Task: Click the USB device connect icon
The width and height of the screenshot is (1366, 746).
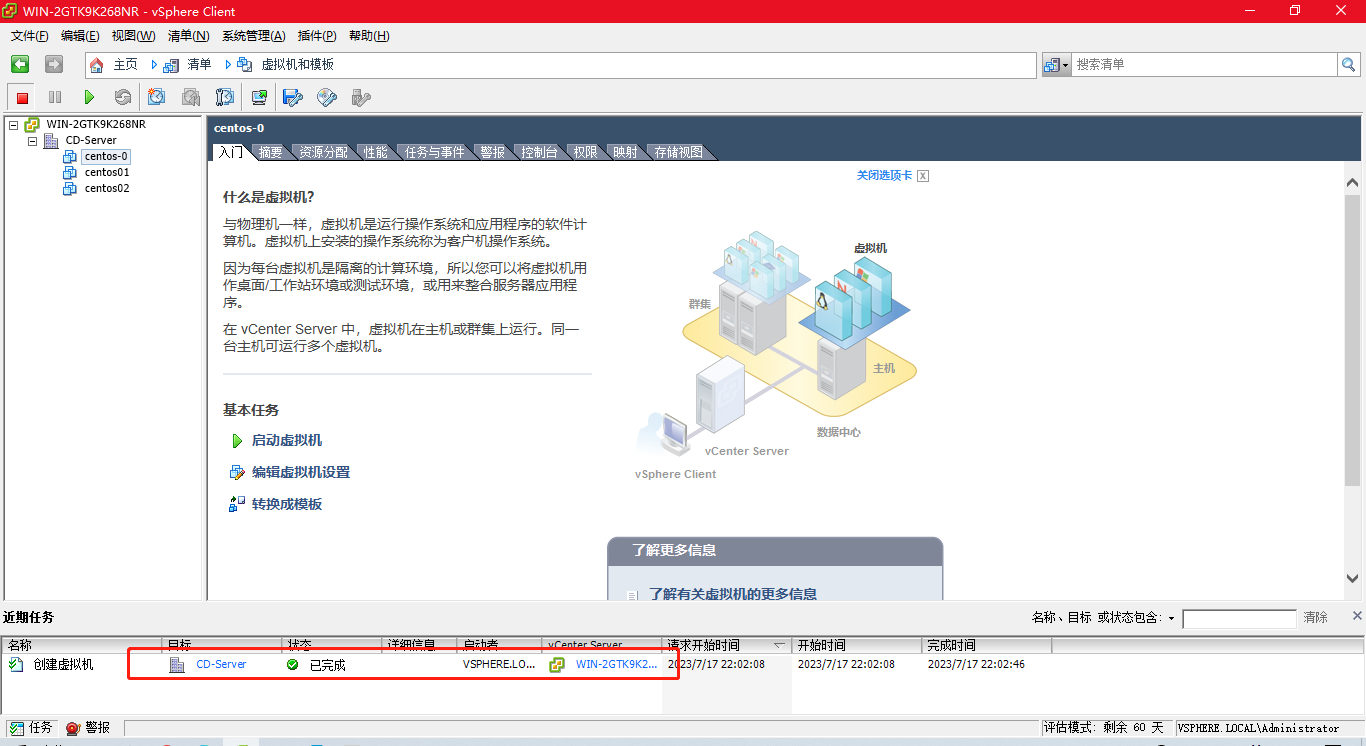Action: pyautogui.click(x=361, y=97)
